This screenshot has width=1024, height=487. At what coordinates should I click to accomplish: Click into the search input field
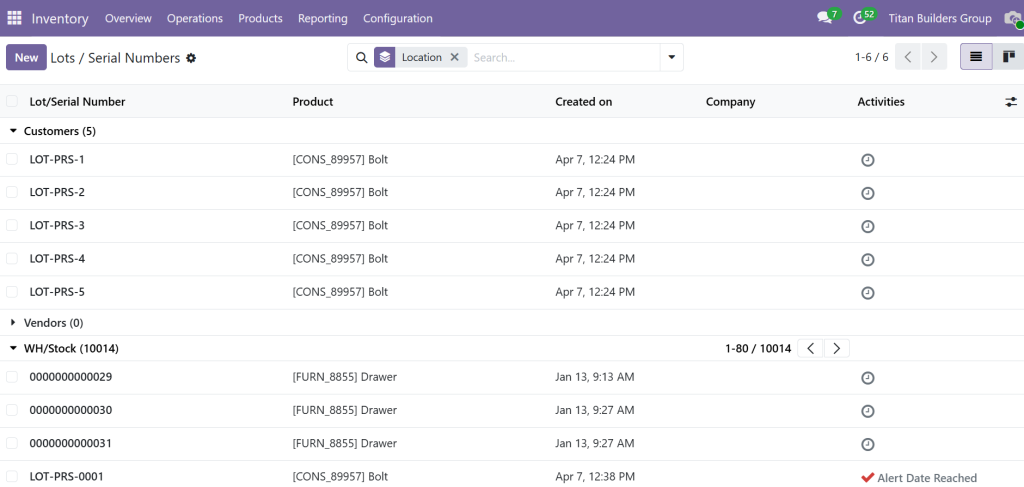560,58
